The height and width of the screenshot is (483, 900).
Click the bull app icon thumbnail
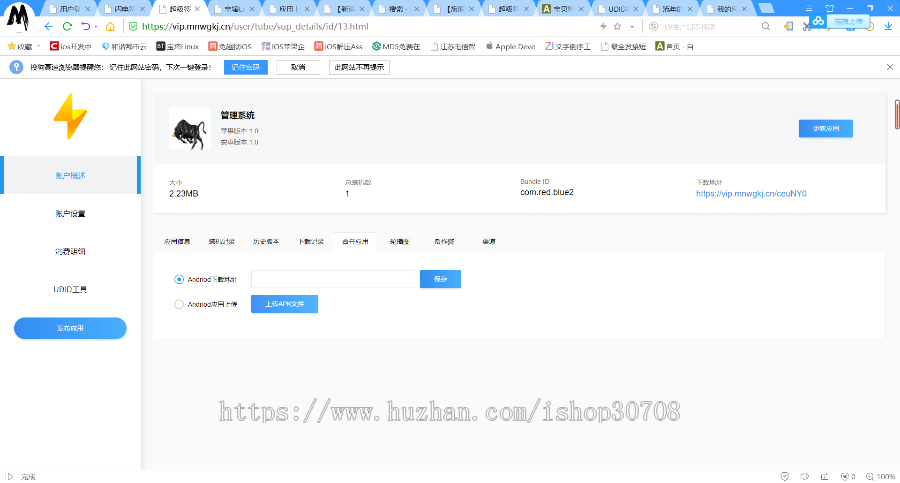[190, 129]
